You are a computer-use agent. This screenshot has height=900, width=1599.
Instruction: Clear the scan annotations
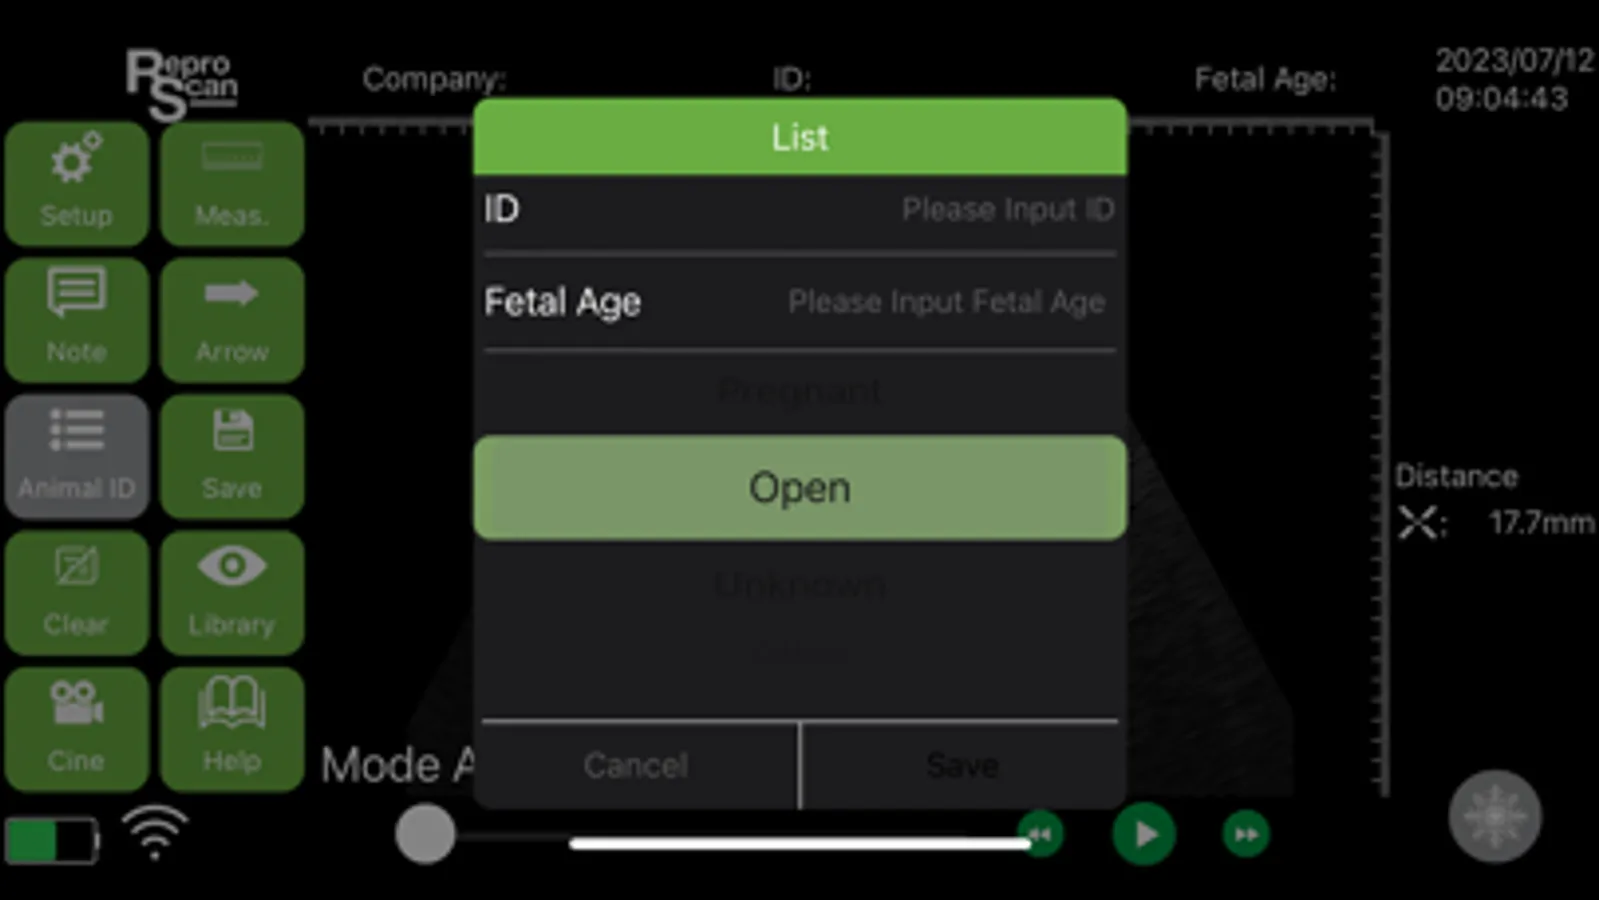coord(77,592)
